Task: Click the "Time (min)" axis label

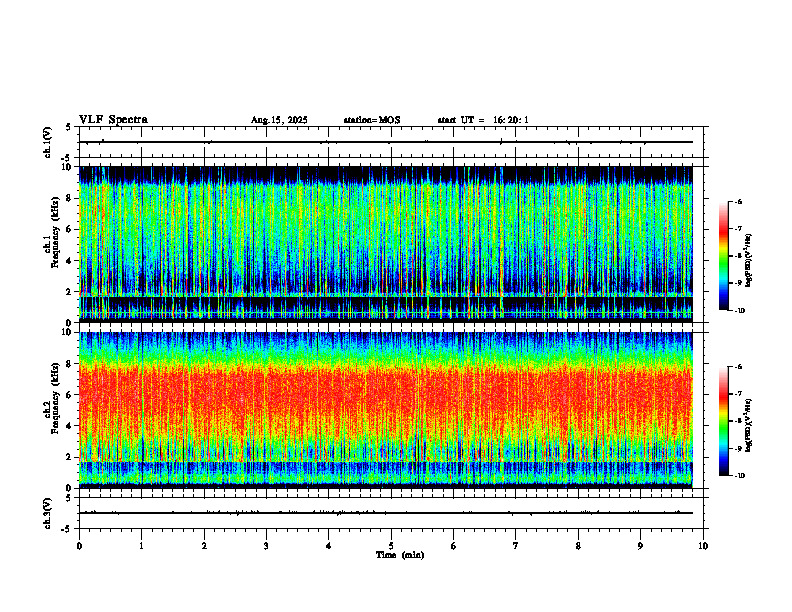Action: pos(400,555)
